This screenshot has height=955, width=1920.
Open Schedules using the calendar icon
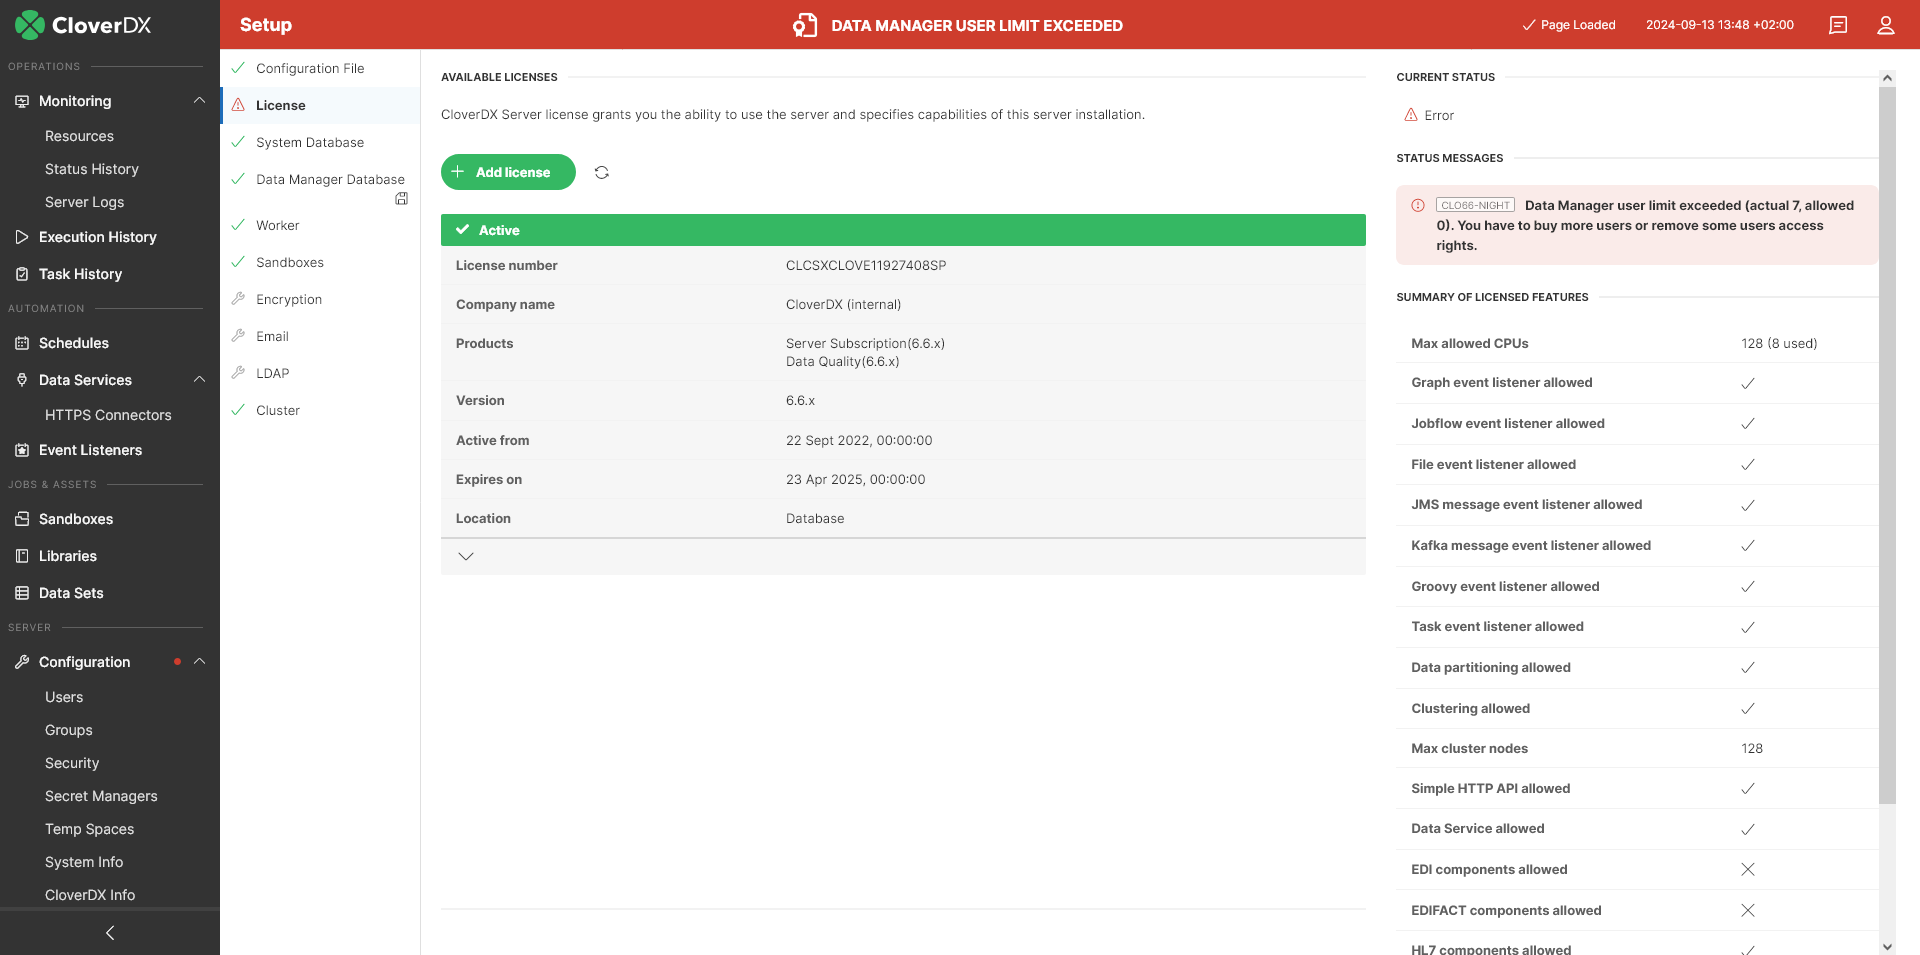coord(21,343)
